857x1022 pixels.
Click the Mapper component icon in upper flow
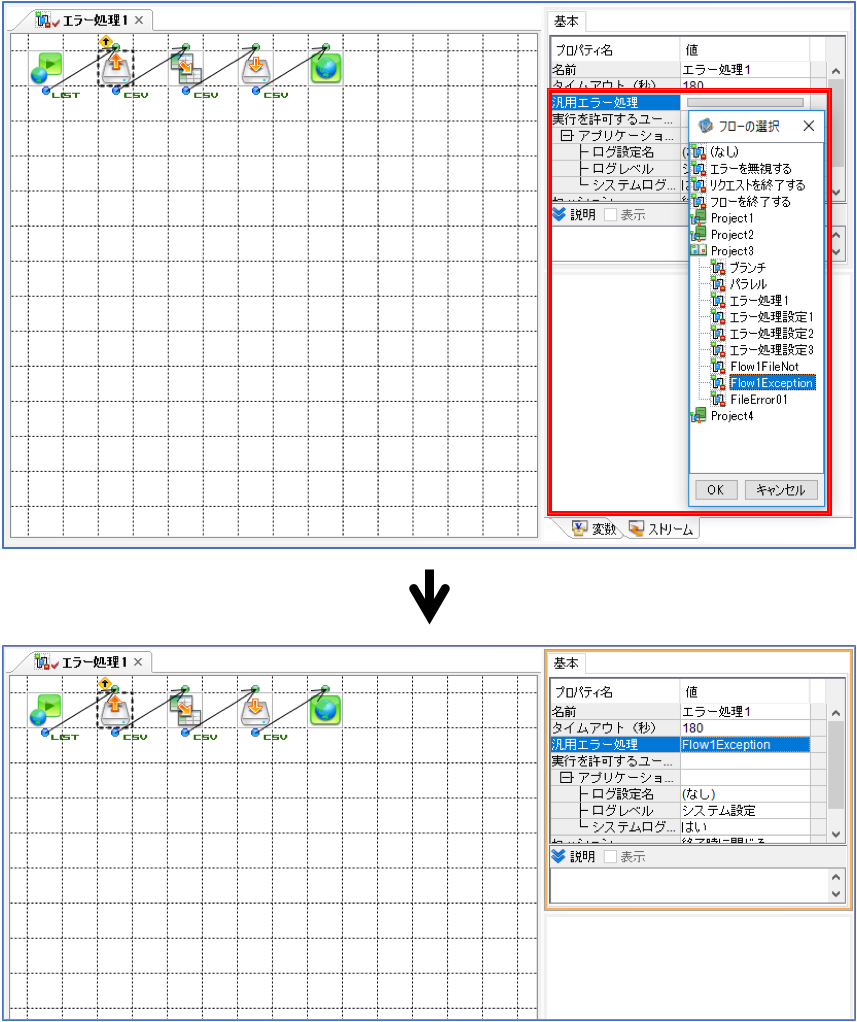tap(186, 68)
